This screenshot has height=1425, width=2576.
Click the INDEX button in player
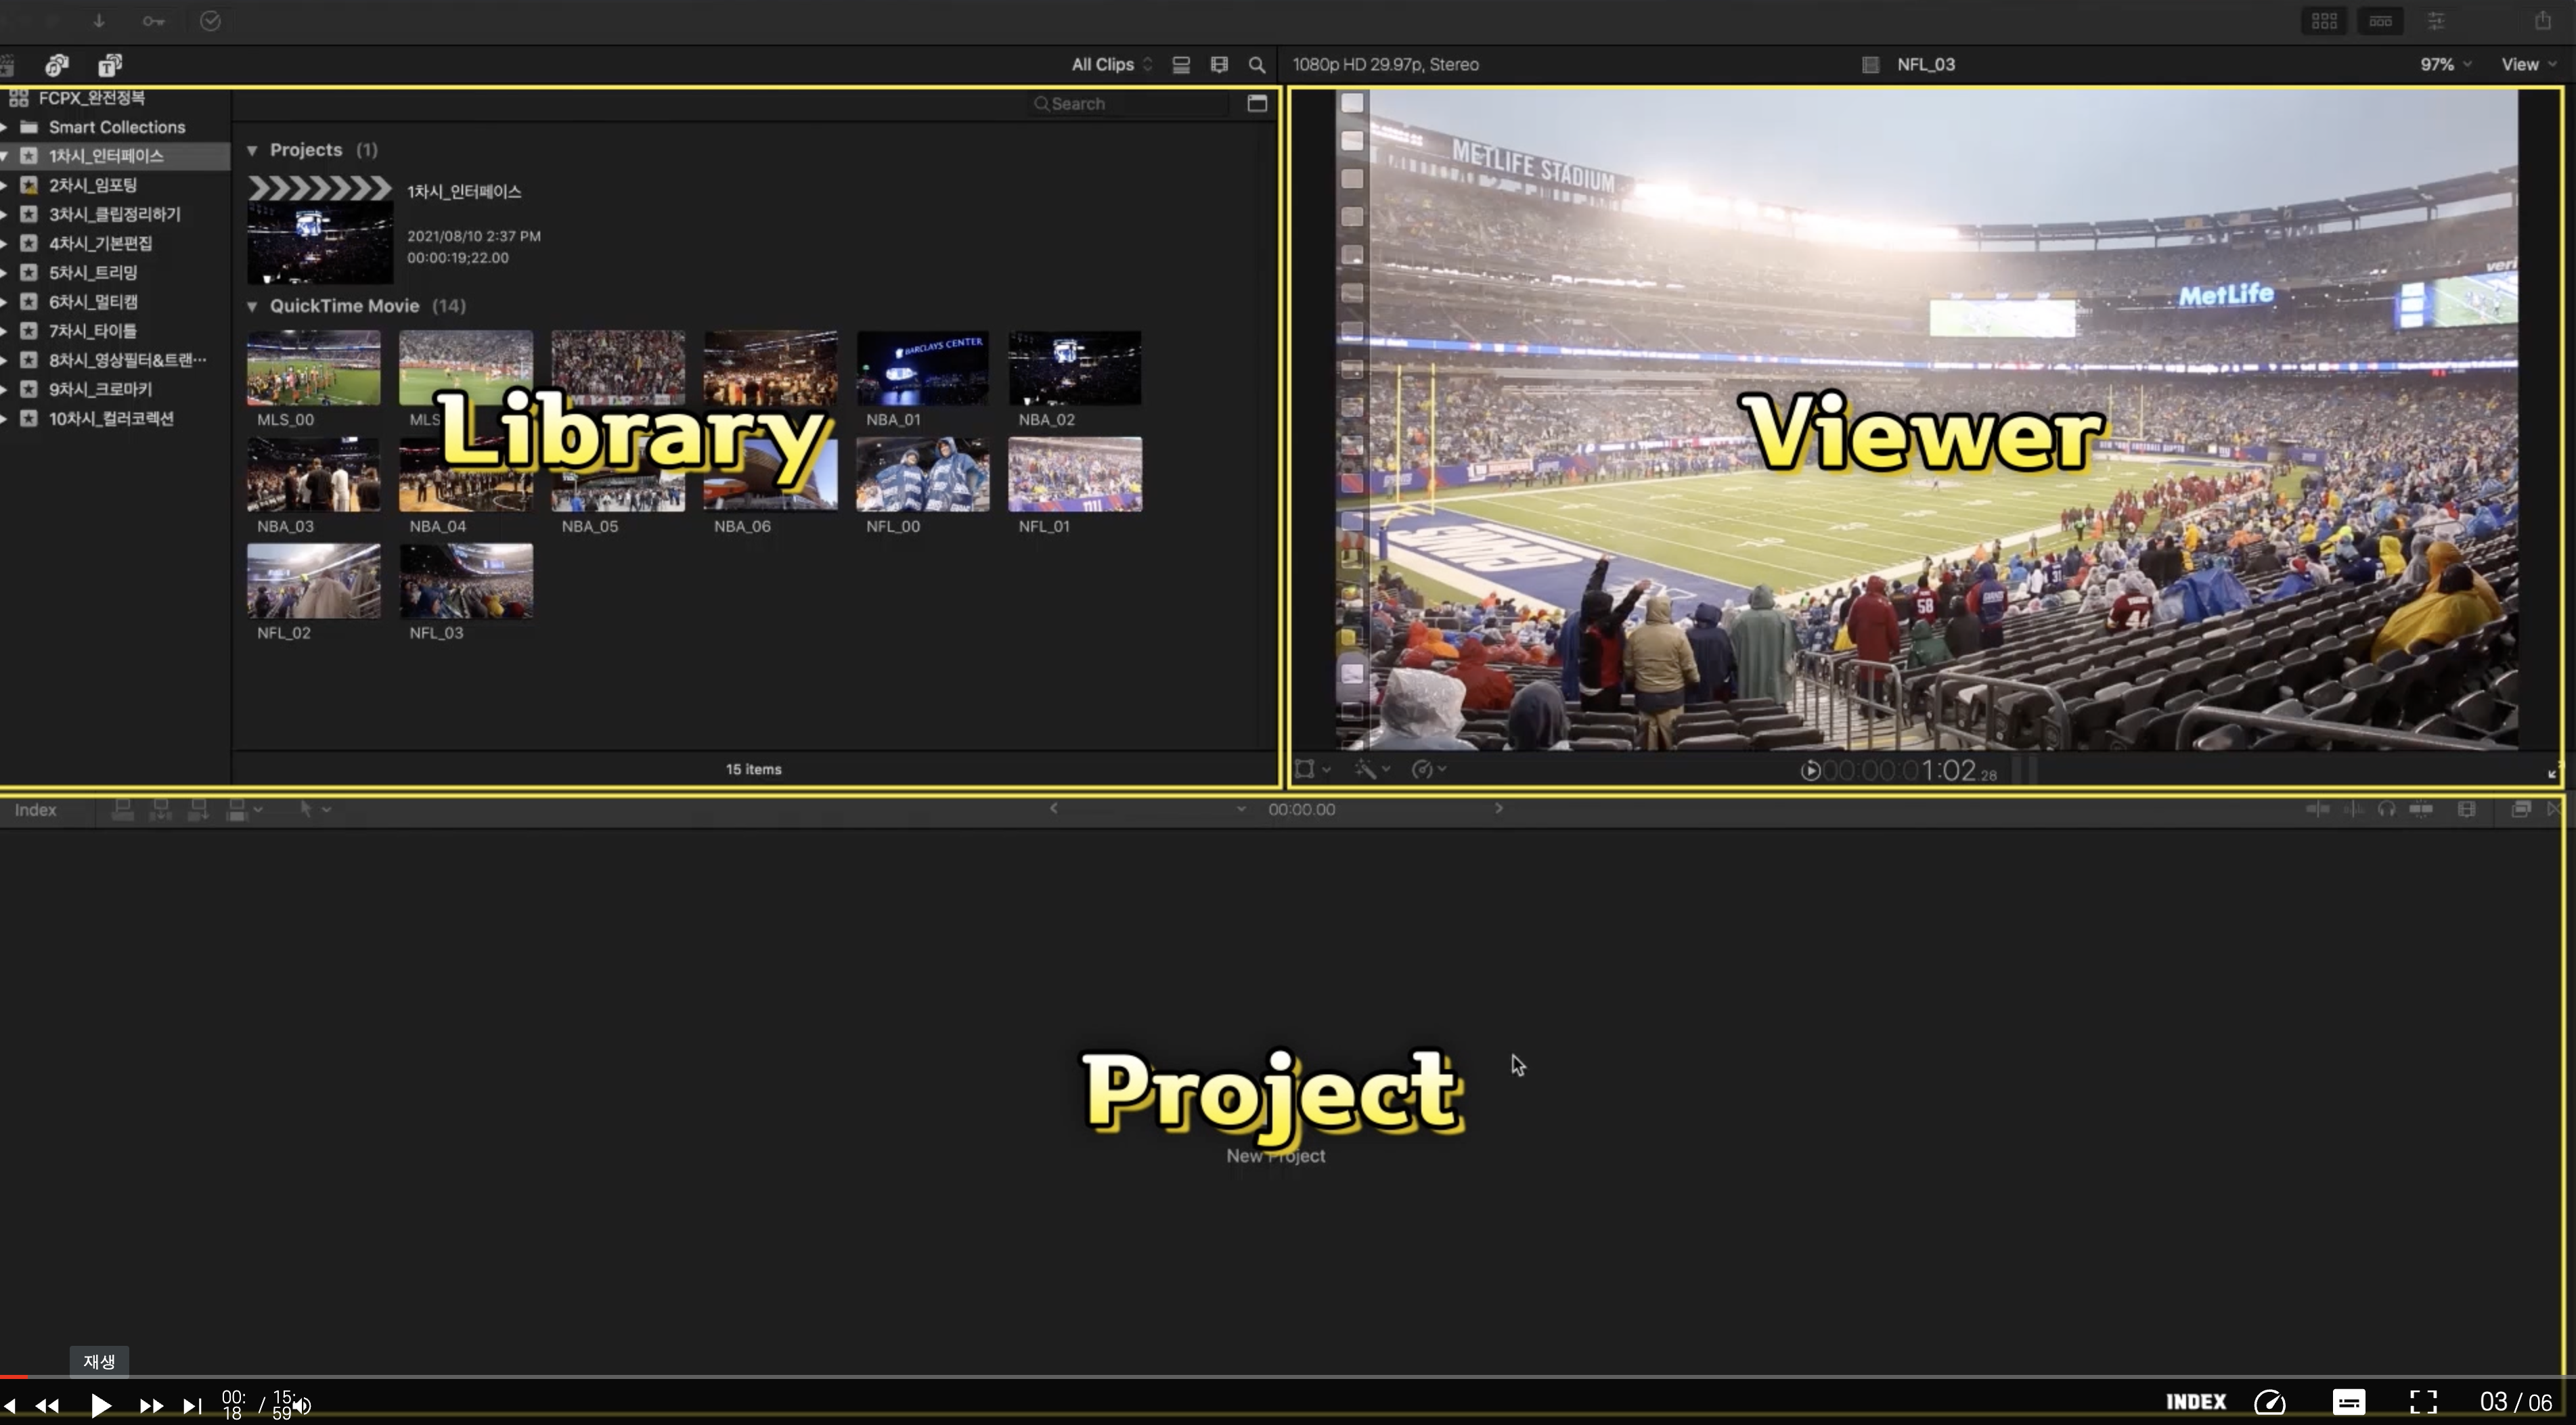[2196, 1402]
